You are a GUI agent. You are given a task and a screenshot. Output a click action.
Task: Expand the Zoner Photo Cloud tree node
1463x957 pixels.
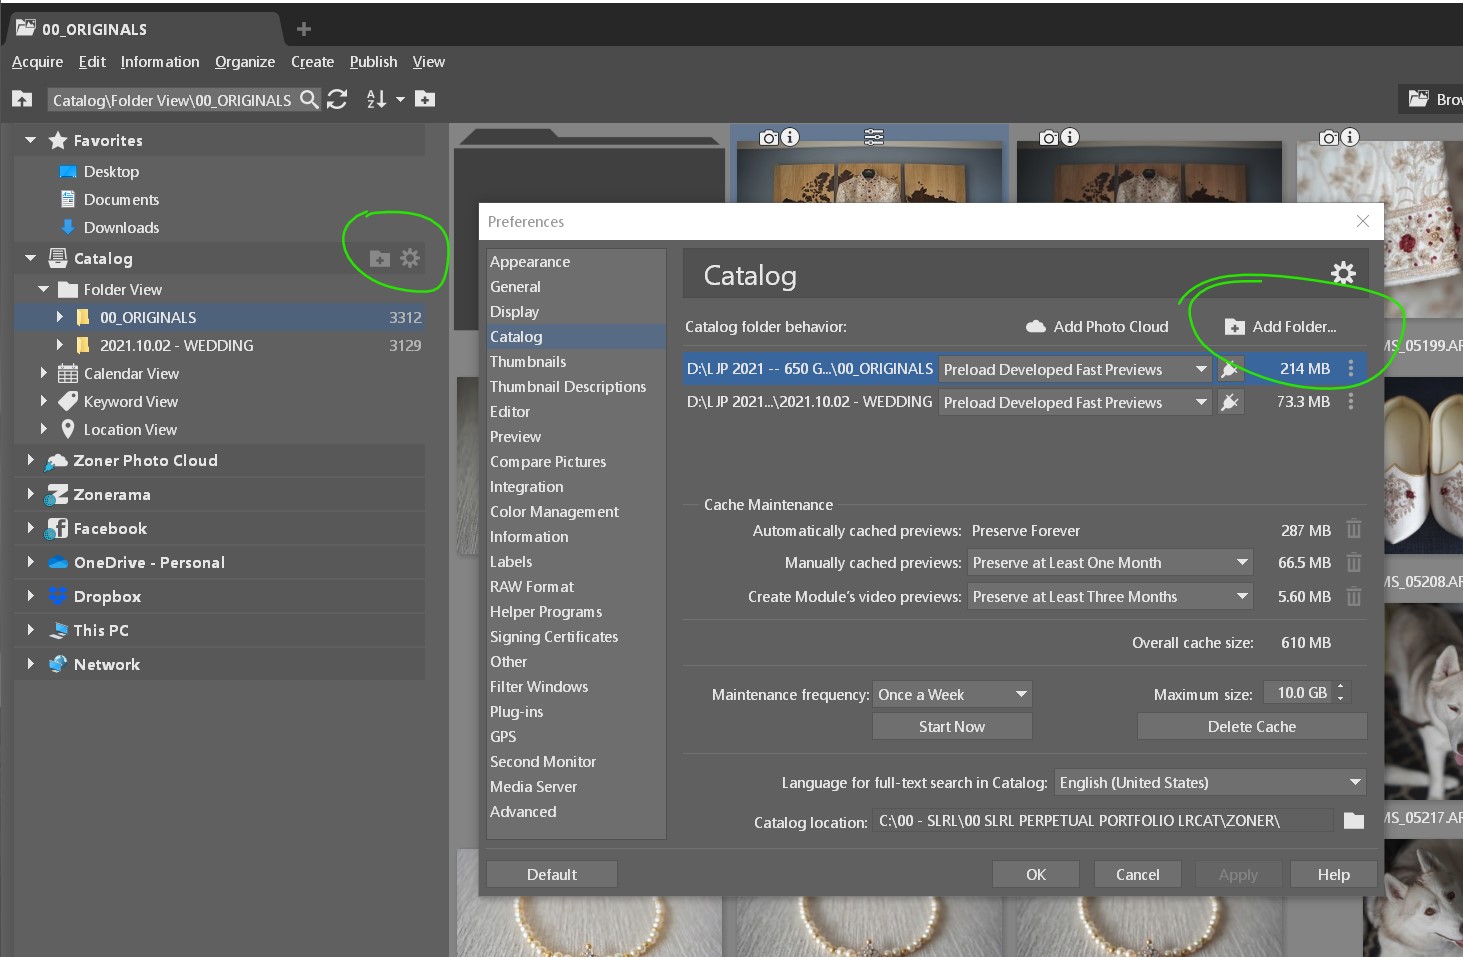[x=30, y=461]
